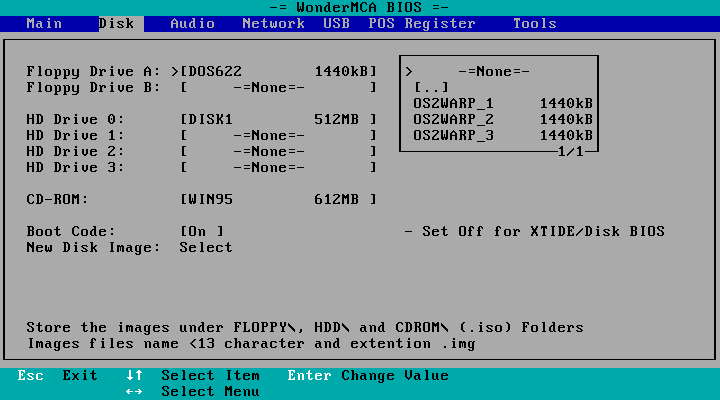Click the 612MB size of WIN95
Image resolution: width=720 pixels, height=400 pixels.
click(x=336, y=199)
